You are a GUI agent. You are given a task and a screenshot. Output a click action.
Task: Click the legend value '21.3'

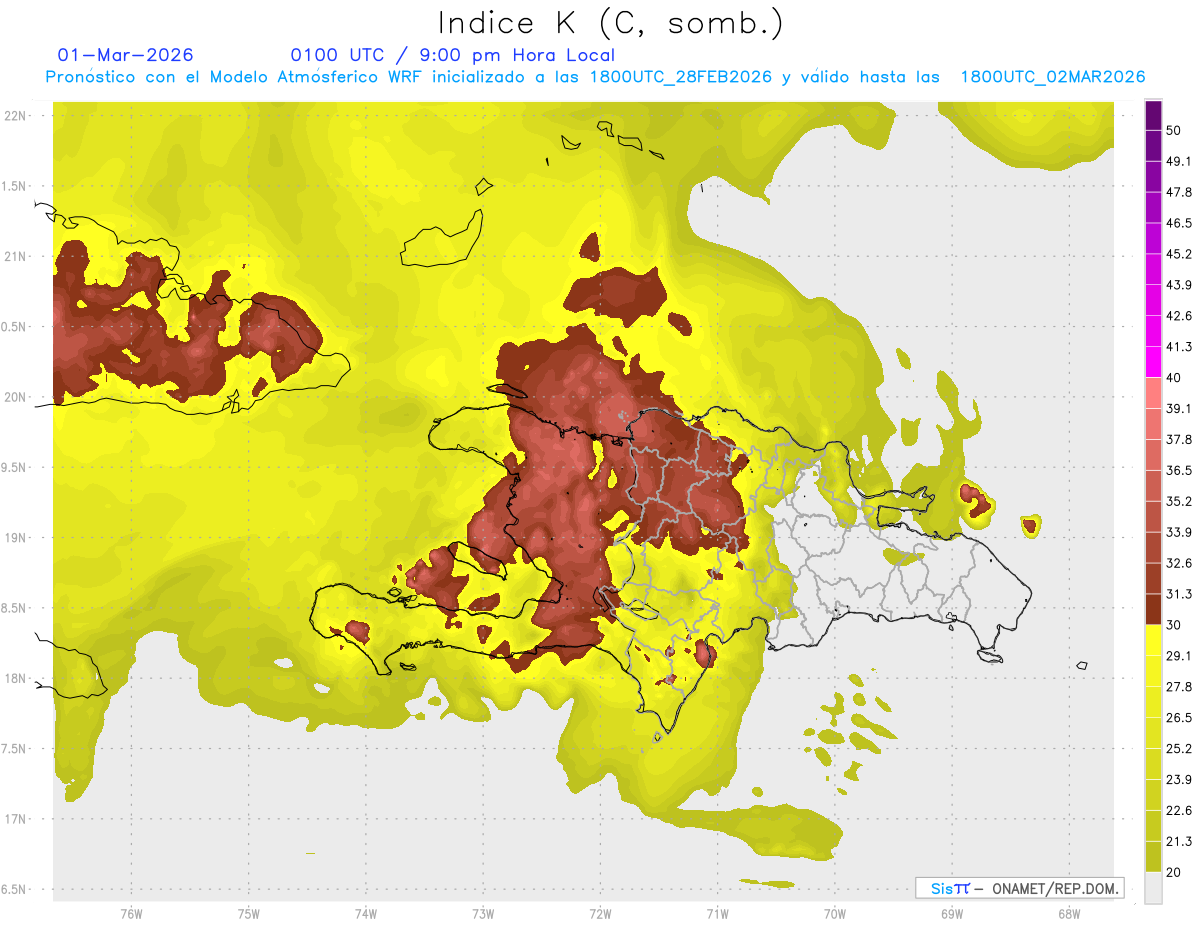point(1179,842)
